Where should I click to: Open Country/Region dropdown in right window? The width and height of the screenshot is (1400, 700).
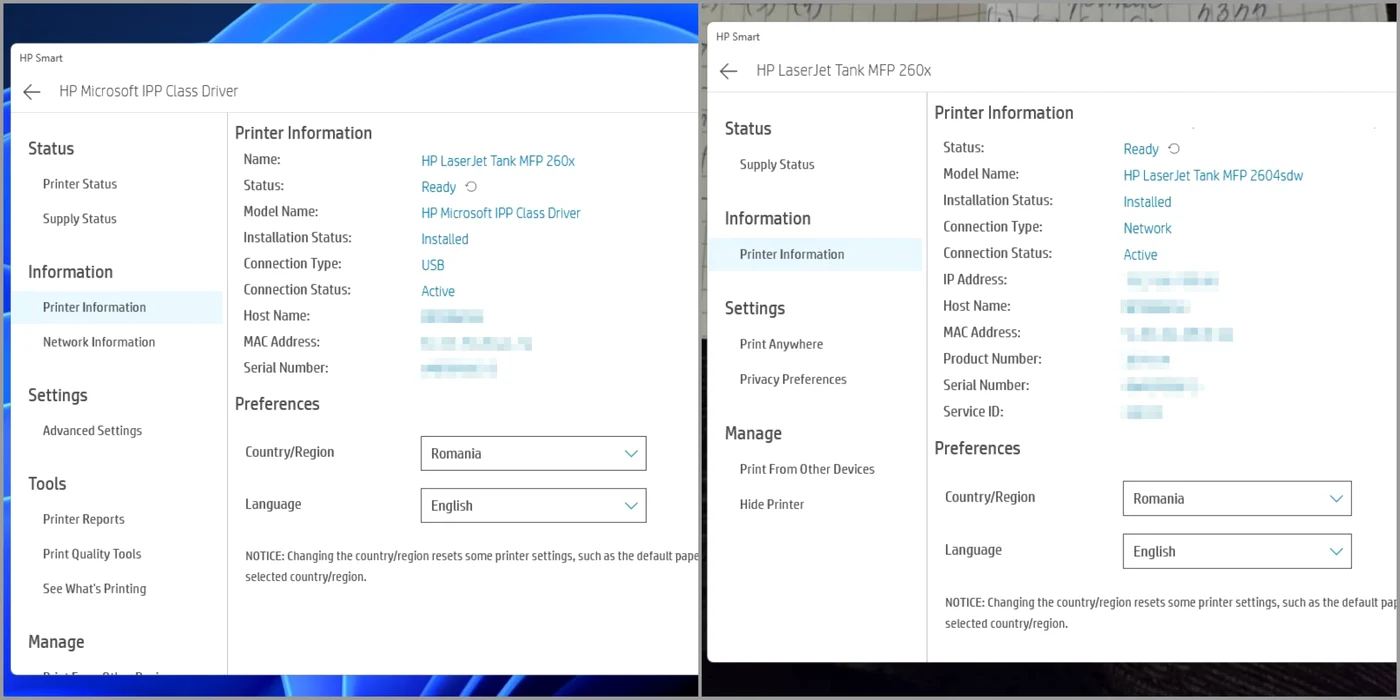pos(1237,498)
